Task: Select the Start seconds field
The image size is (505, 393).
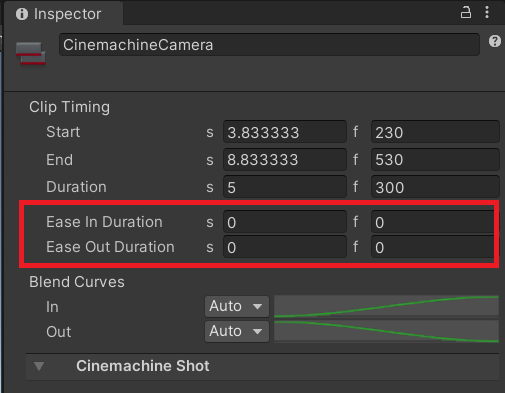Action: (x=285, y=132)
